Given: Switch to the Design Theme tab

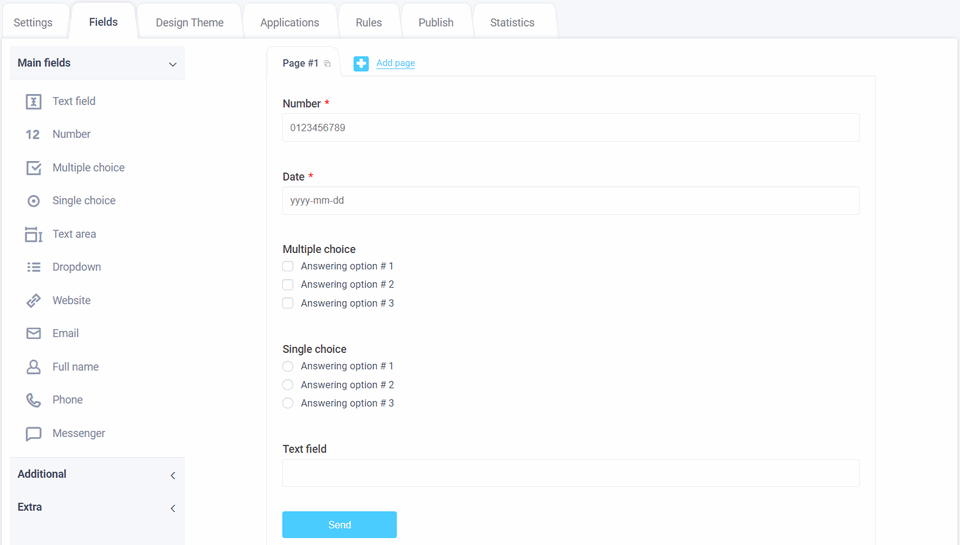Looking at the screenshot, I should click(x=189, y=22).
